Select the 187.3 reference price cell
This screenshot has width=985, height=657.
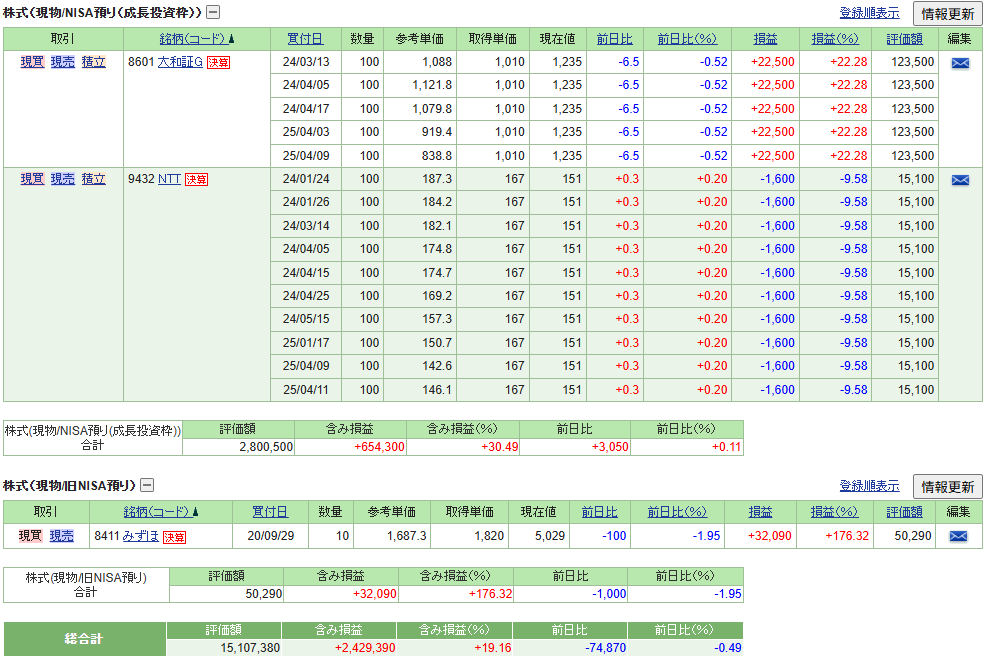click(x=420, y=178)
